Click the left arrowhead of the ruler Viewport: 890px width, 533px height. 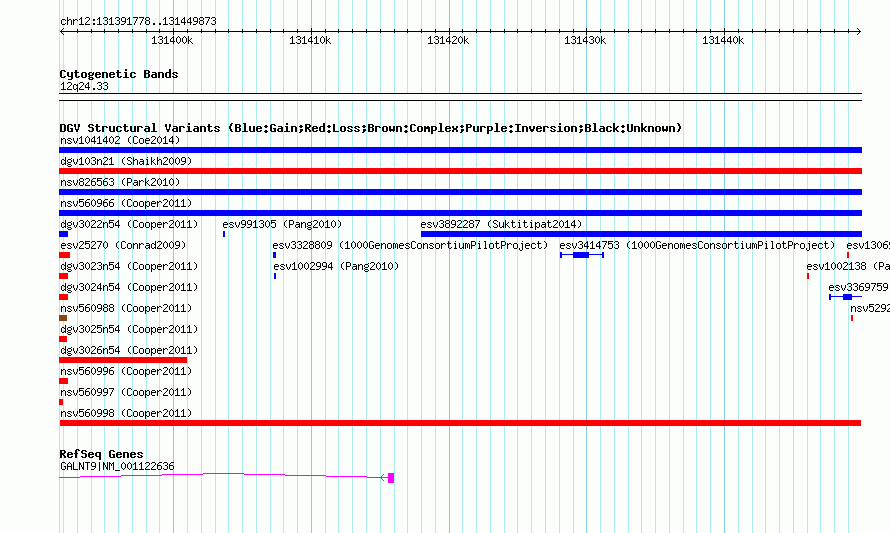coord(62,32)
